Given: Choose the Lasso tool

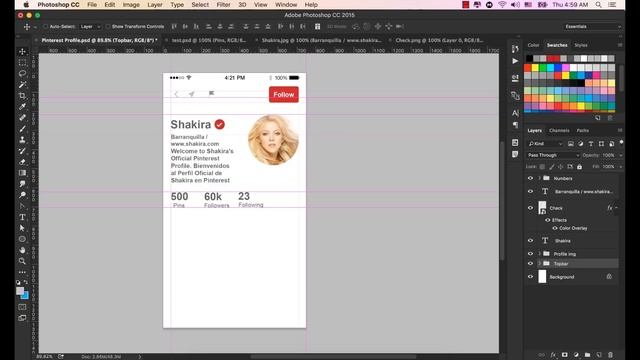Looking at the screenshot, I should pos(22,73).
